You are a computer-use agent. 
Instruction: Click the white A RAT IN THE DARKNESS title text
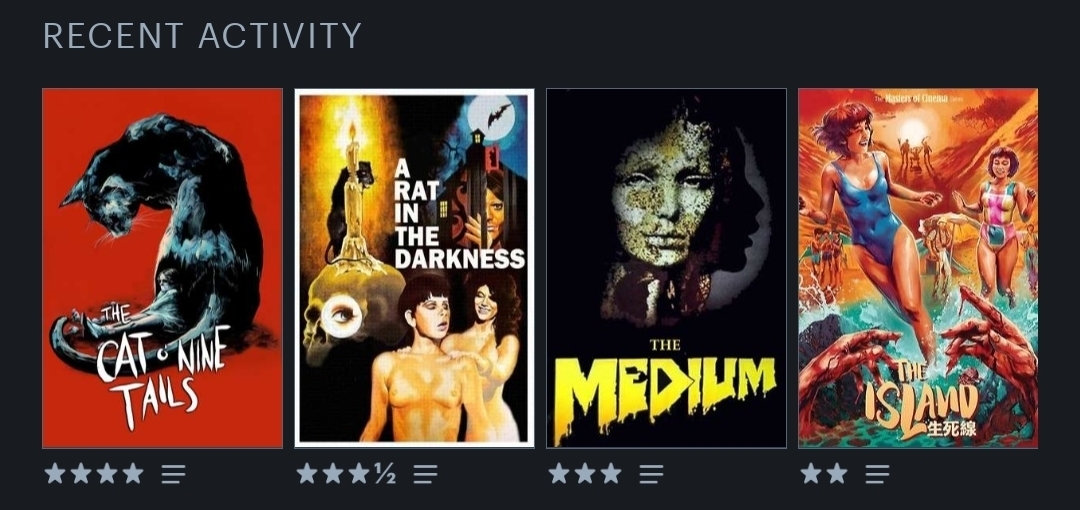[x=458, y=215]
